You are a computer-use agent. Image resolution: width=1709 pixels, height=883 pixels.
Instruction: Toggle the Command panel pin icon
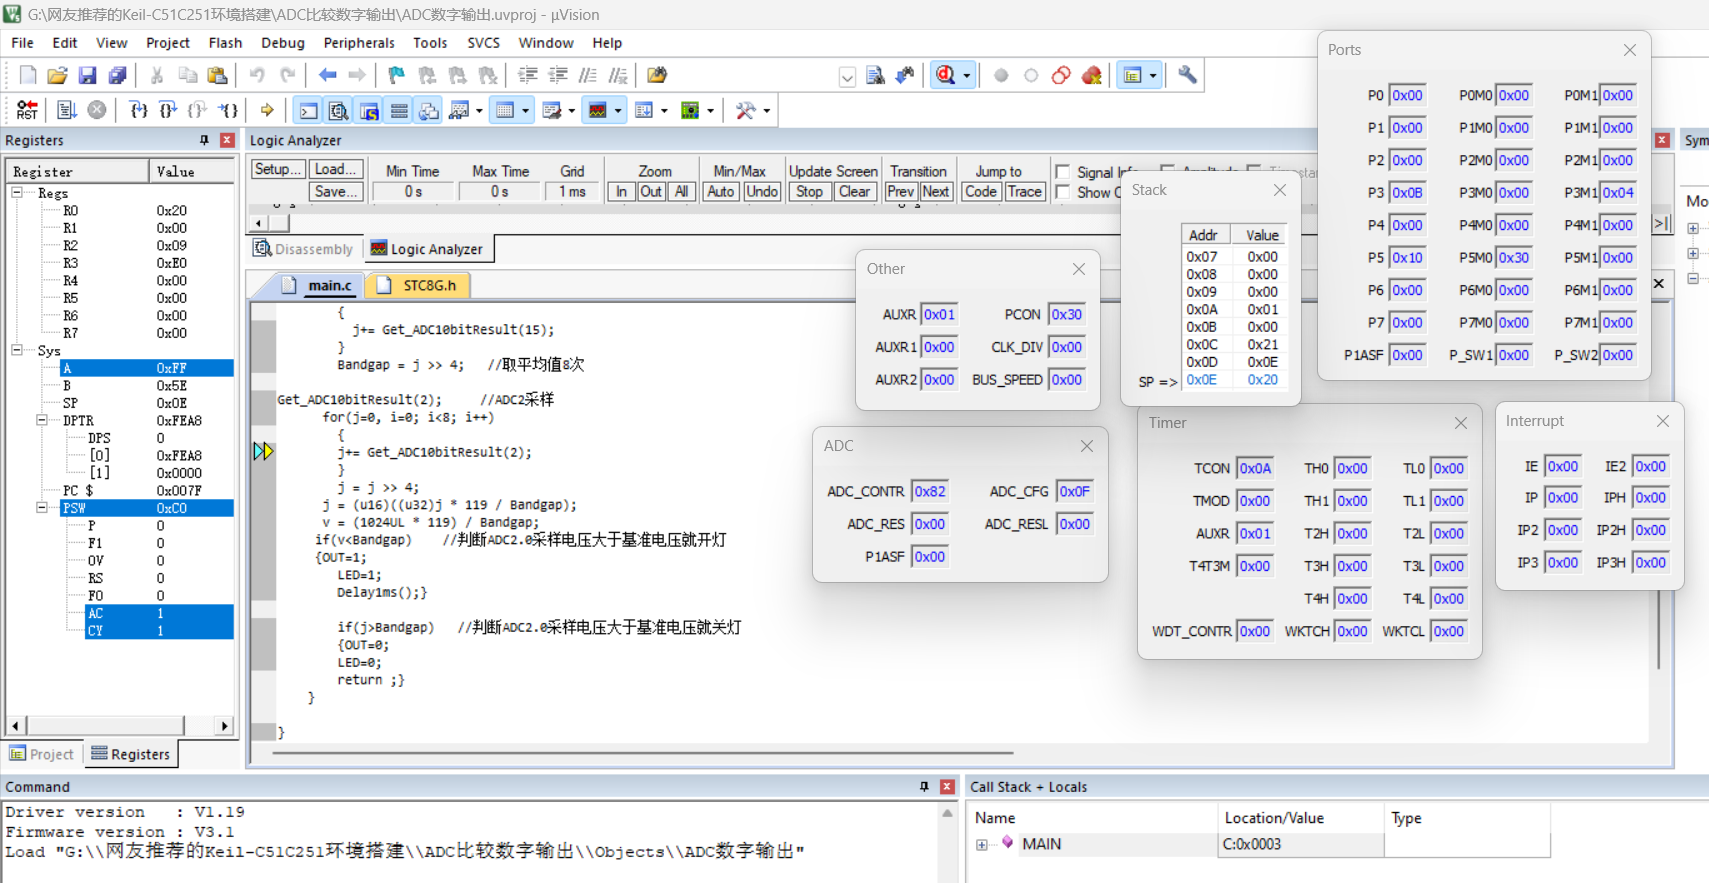coord(924,787)
